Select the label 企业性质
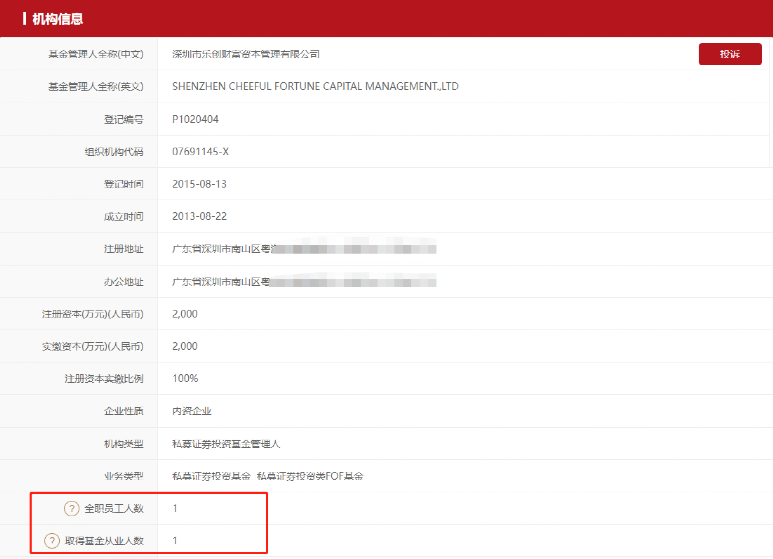This screenshot has height=559, width=773. (x=123, y=411)
